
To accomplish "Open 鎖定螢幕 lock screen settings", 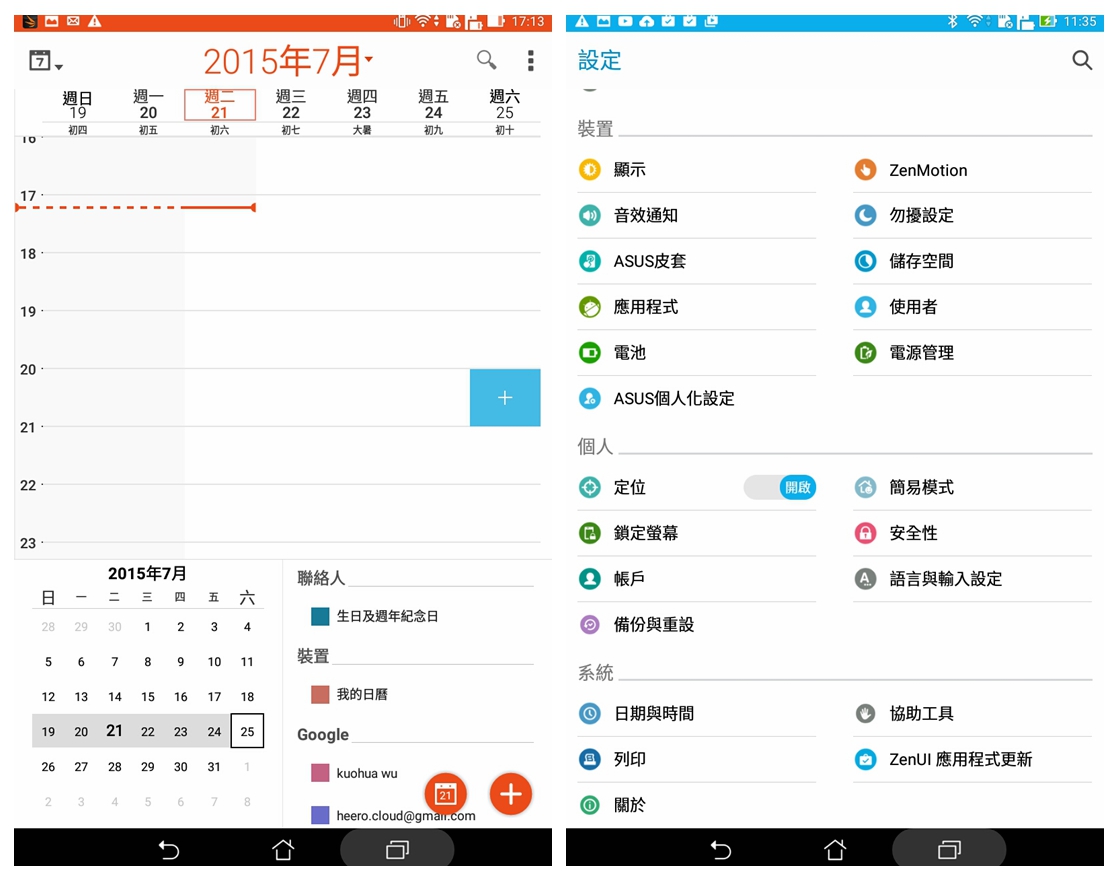I will 697,533.
